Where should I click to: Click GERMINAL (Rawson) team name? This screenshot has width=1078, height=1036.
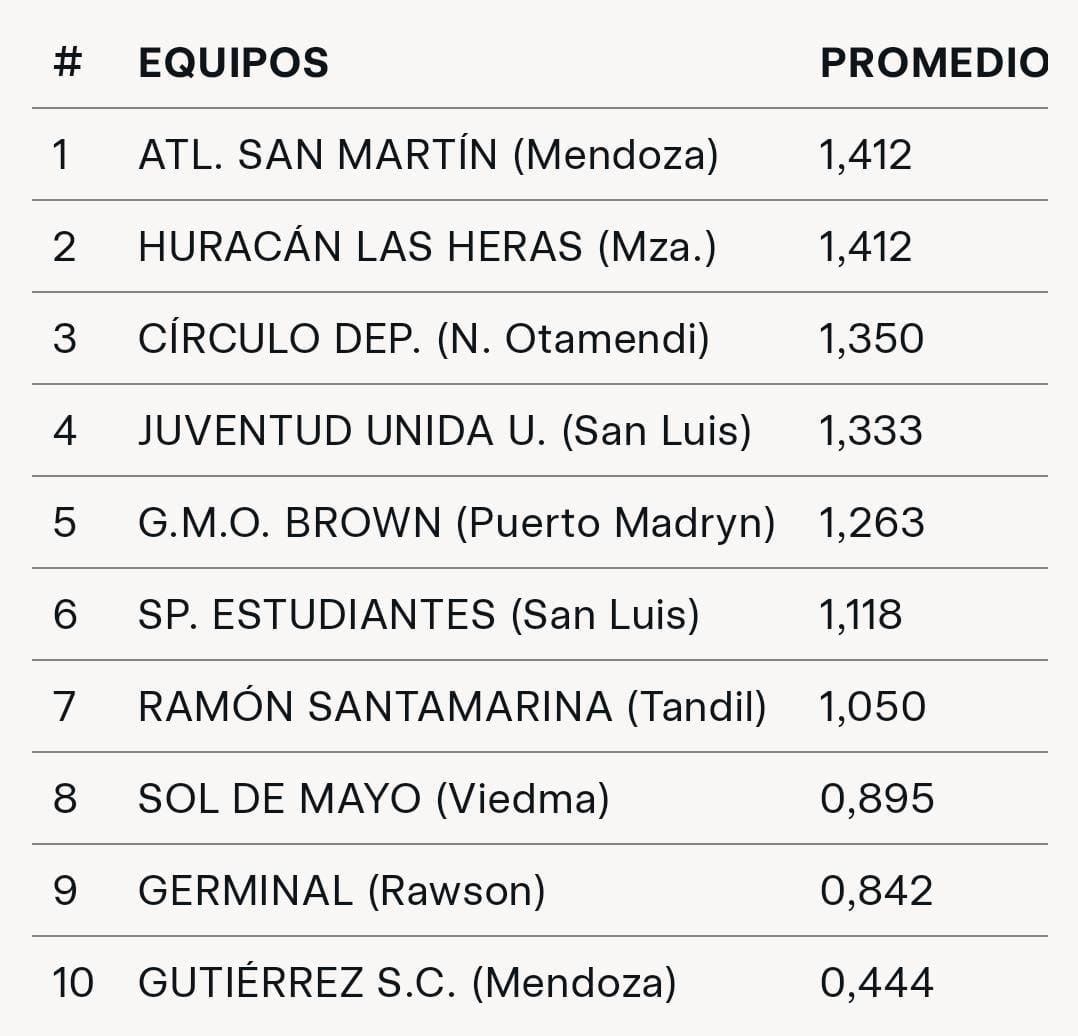point(342,891)
